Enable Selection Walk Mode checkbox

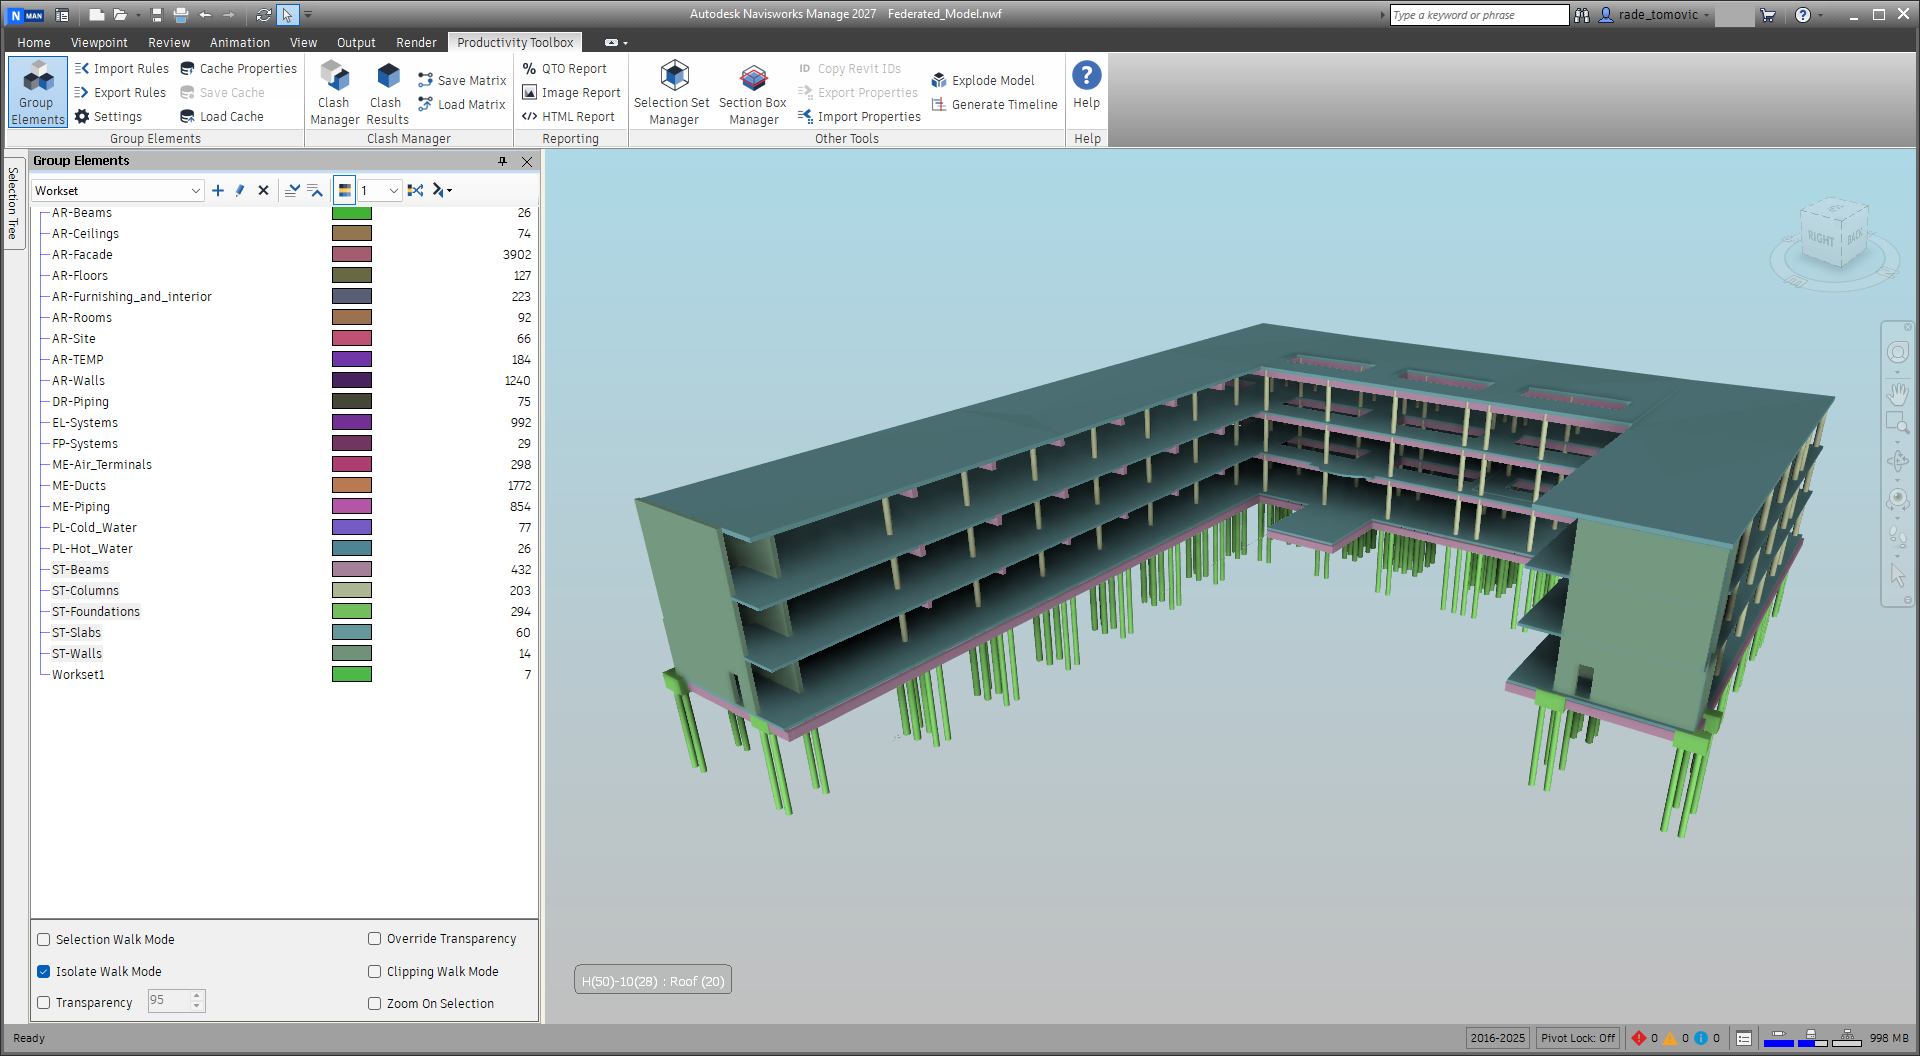tap(44, 939)
